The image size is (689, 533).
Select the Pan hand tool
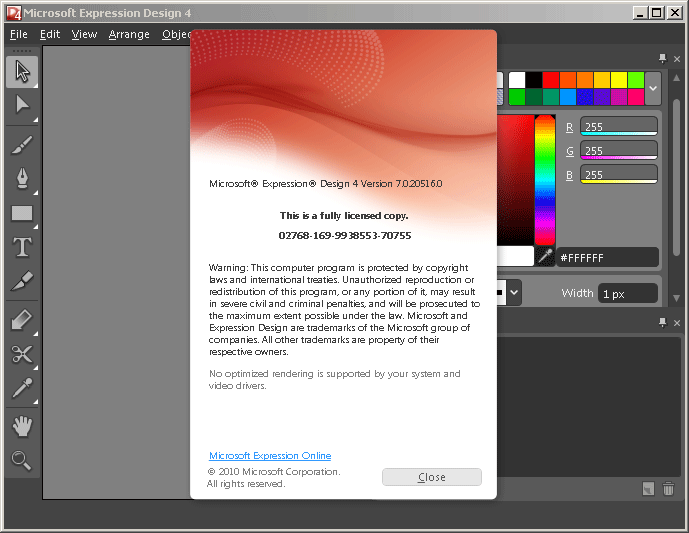click(x=22, y=426)
